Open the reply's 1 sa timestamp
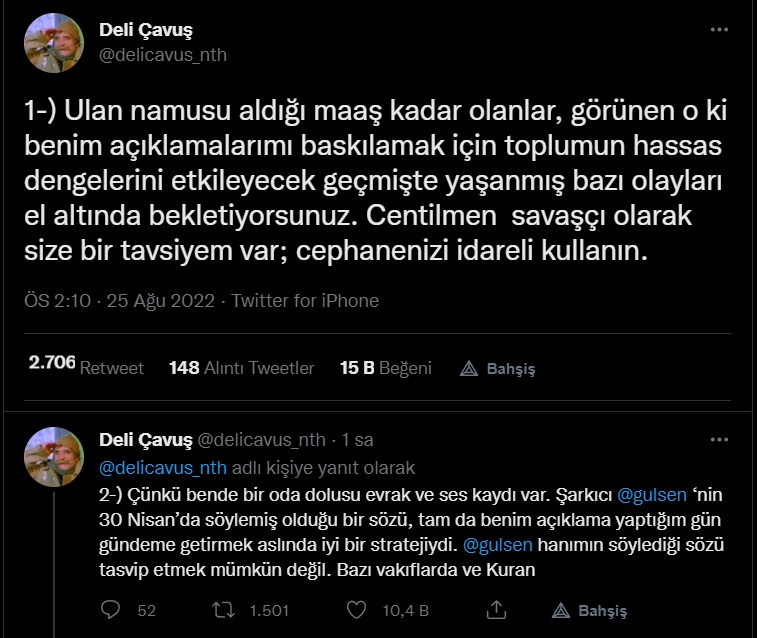This screenshot has height=638, width=757. [357, 440]
